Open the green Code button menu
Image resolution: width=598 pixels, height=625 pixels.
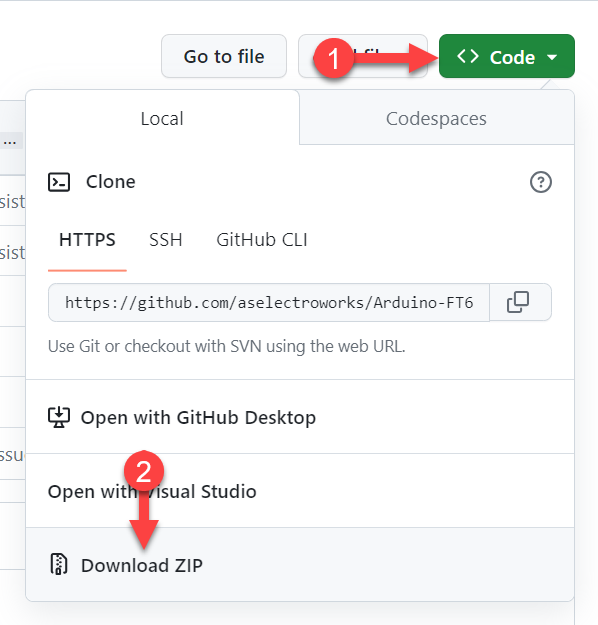[x=507, y=56]
